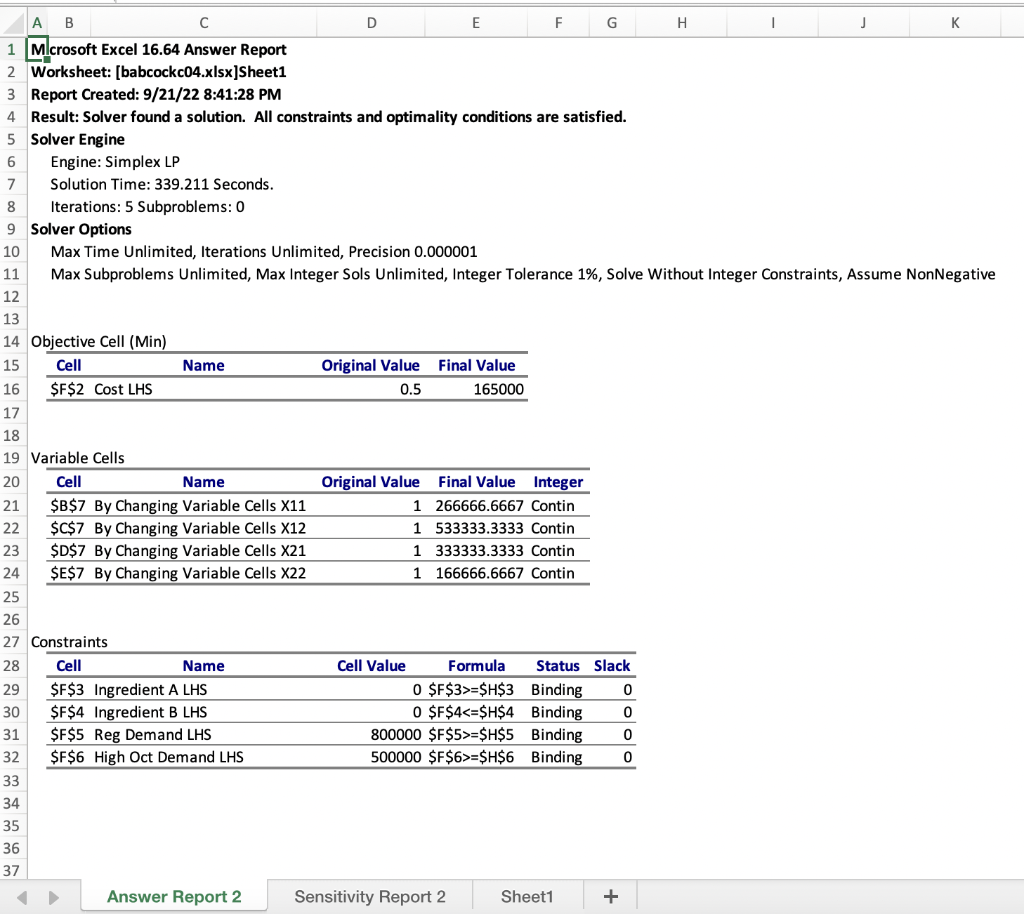
Task: Click 'By Changing Variable Cells X21' name
Action: coord(200,551)
